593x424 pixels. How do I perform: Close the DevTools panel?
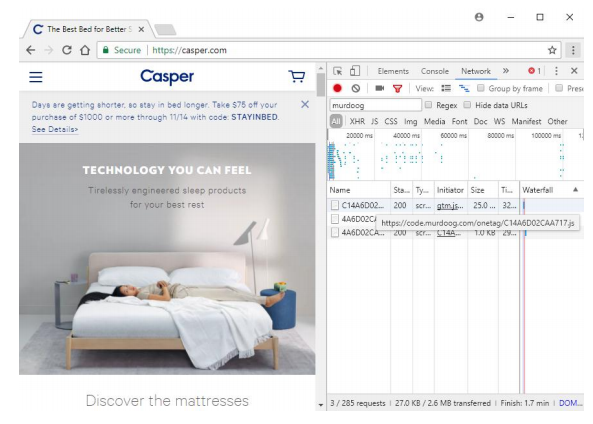point(574,71)
